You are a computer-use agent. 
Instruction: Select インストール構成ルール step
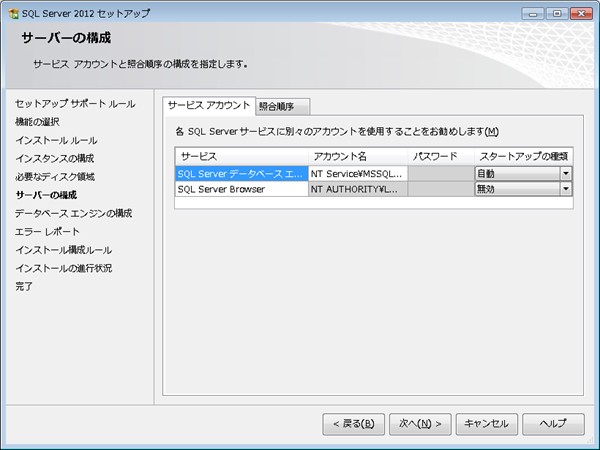pos(64,250)
